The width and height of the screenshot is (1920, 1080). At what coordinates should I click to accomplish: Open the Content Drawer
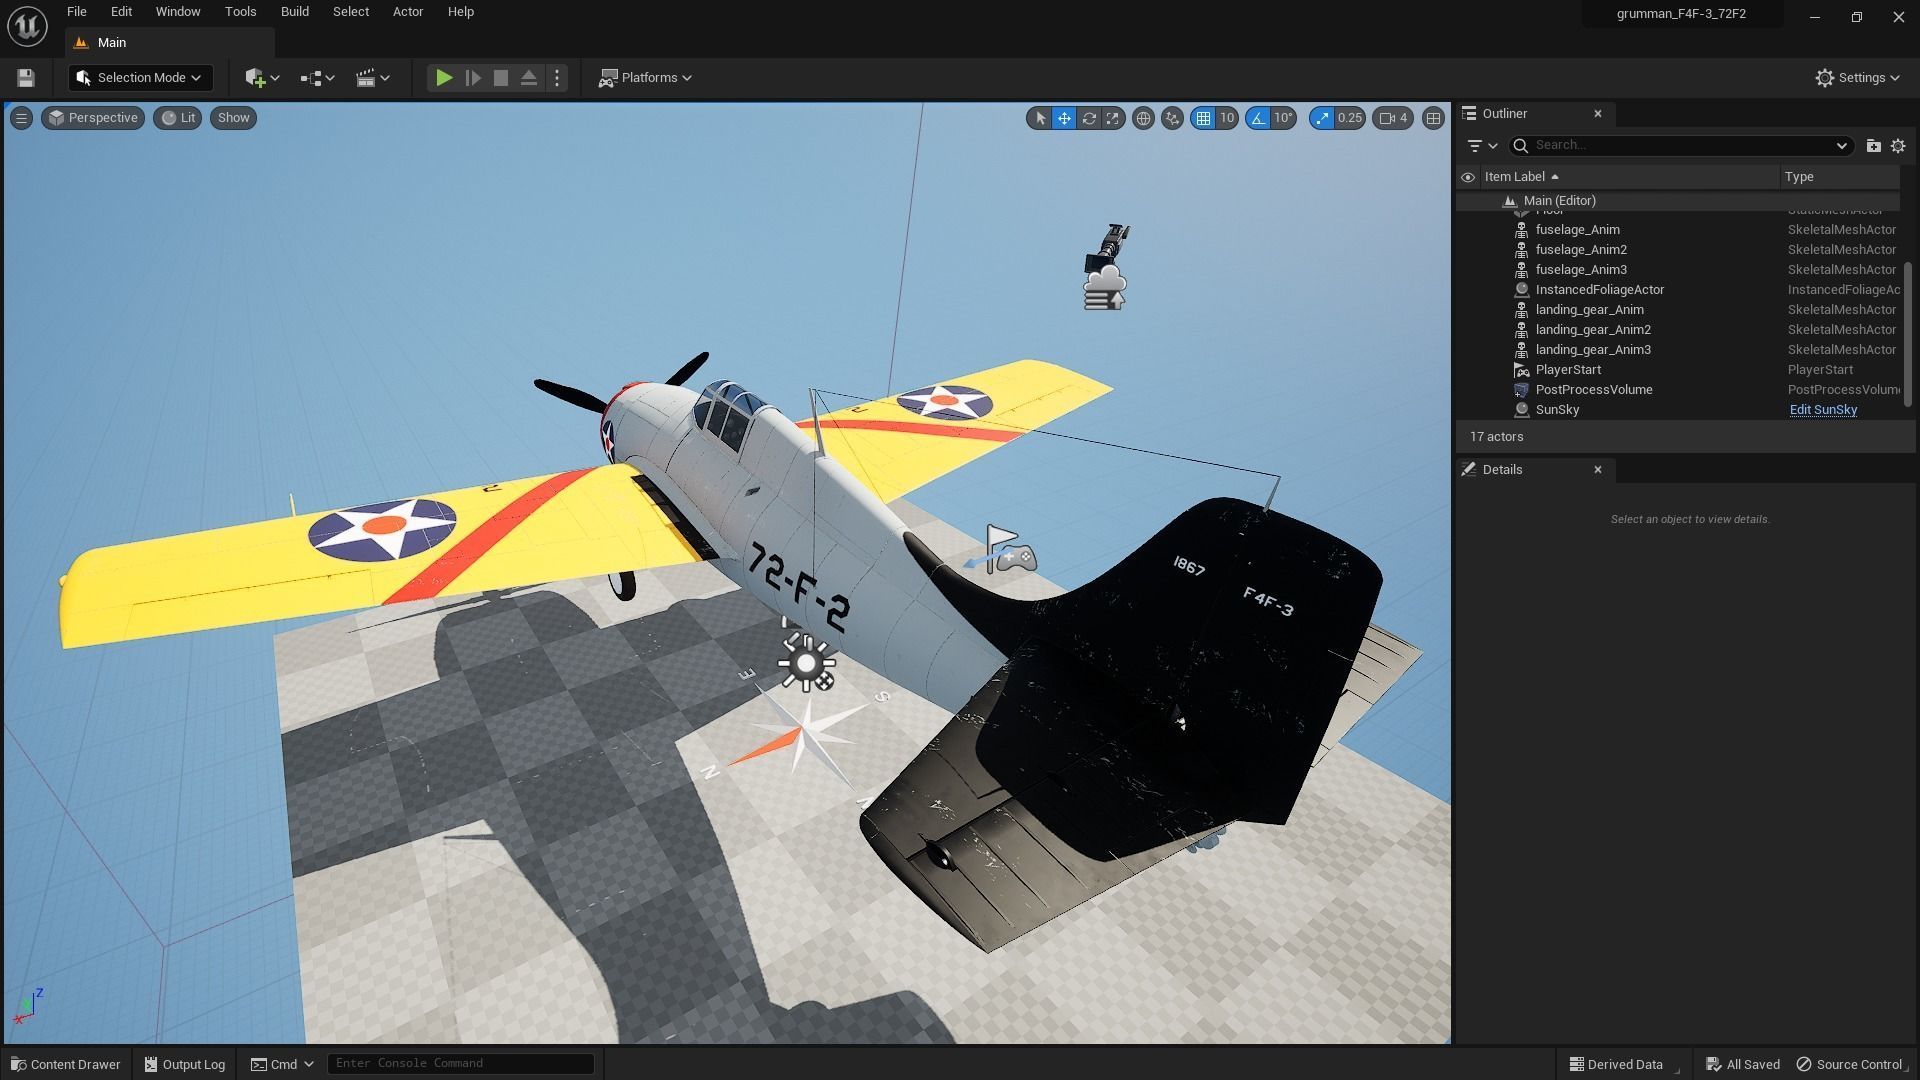pyautogui.click(x=66, y=1064)
